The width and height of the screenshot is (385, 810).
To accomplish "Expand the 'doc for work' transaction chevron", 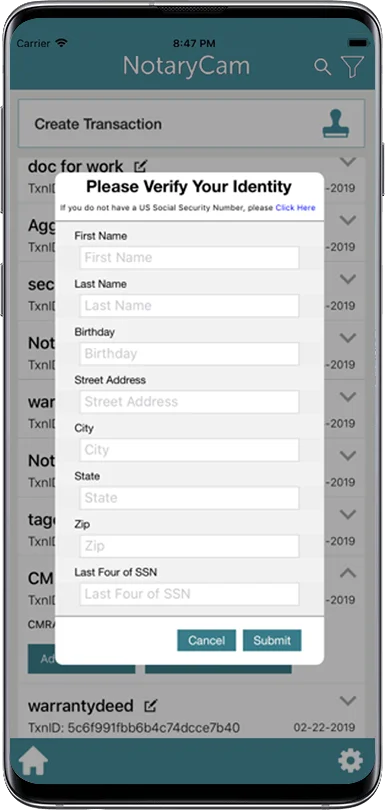I will (348, 162).
